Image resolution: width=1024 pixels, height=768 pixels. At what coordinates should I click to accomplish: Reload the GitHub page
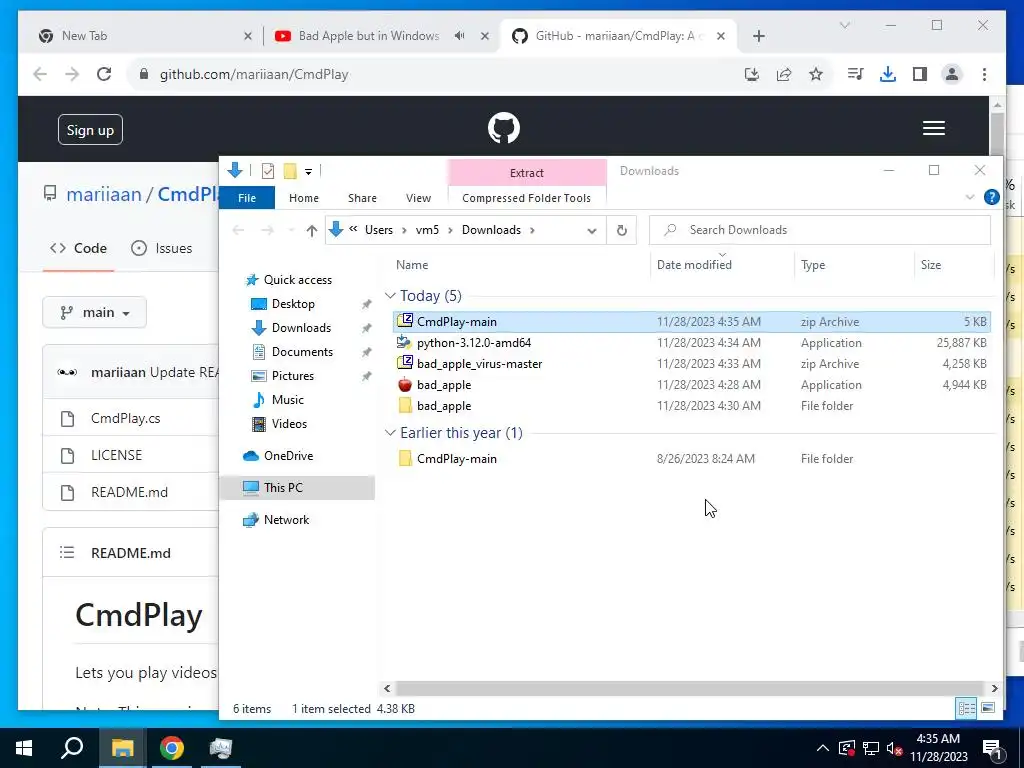pyautogui.click(x=104, y=74)
